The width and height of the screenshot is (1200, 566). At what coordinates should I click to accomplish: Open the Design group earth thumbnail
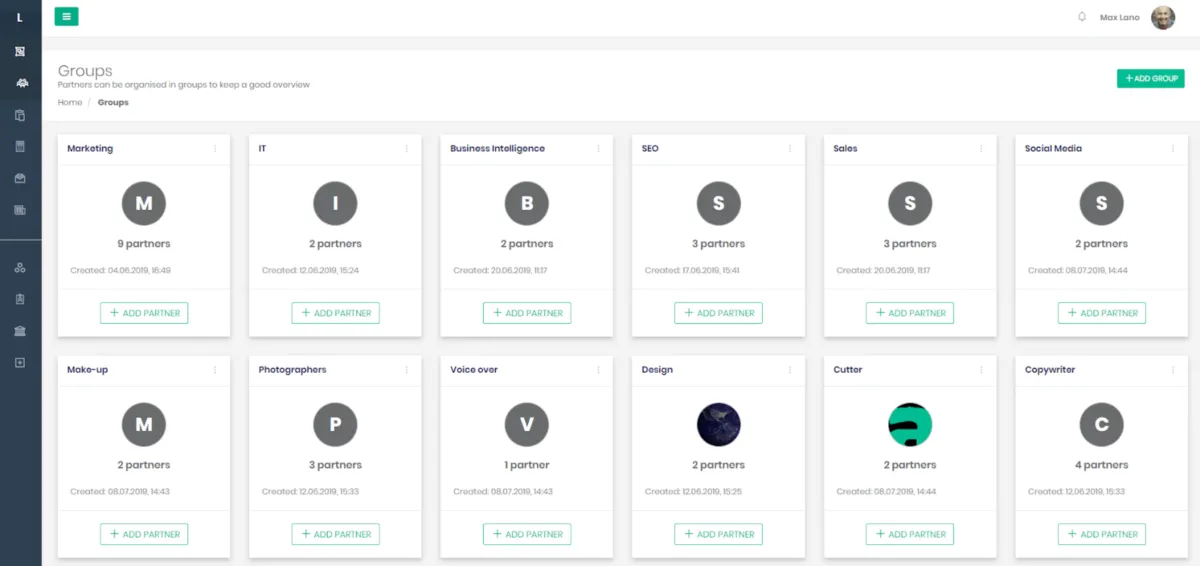pyautogui.click(x=718, y=425)
